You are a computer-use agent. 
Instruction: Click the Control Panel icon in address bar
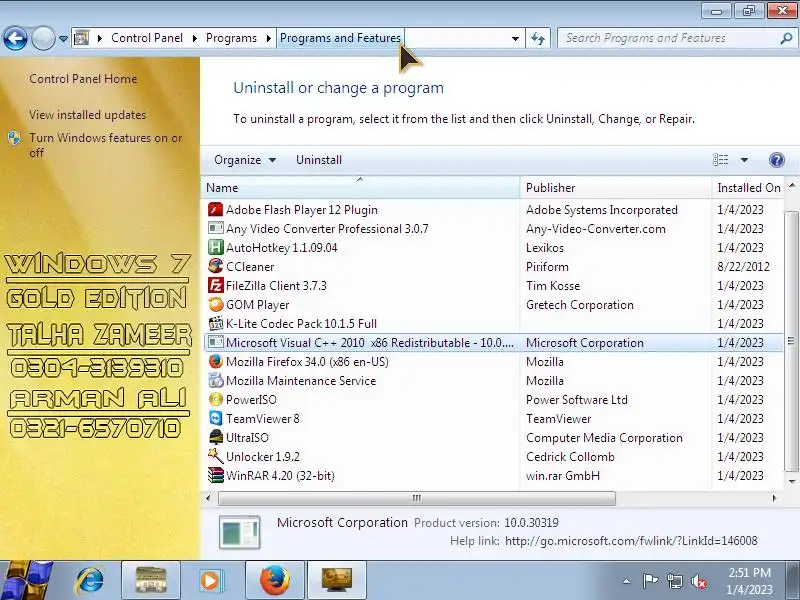coord(82,38)
